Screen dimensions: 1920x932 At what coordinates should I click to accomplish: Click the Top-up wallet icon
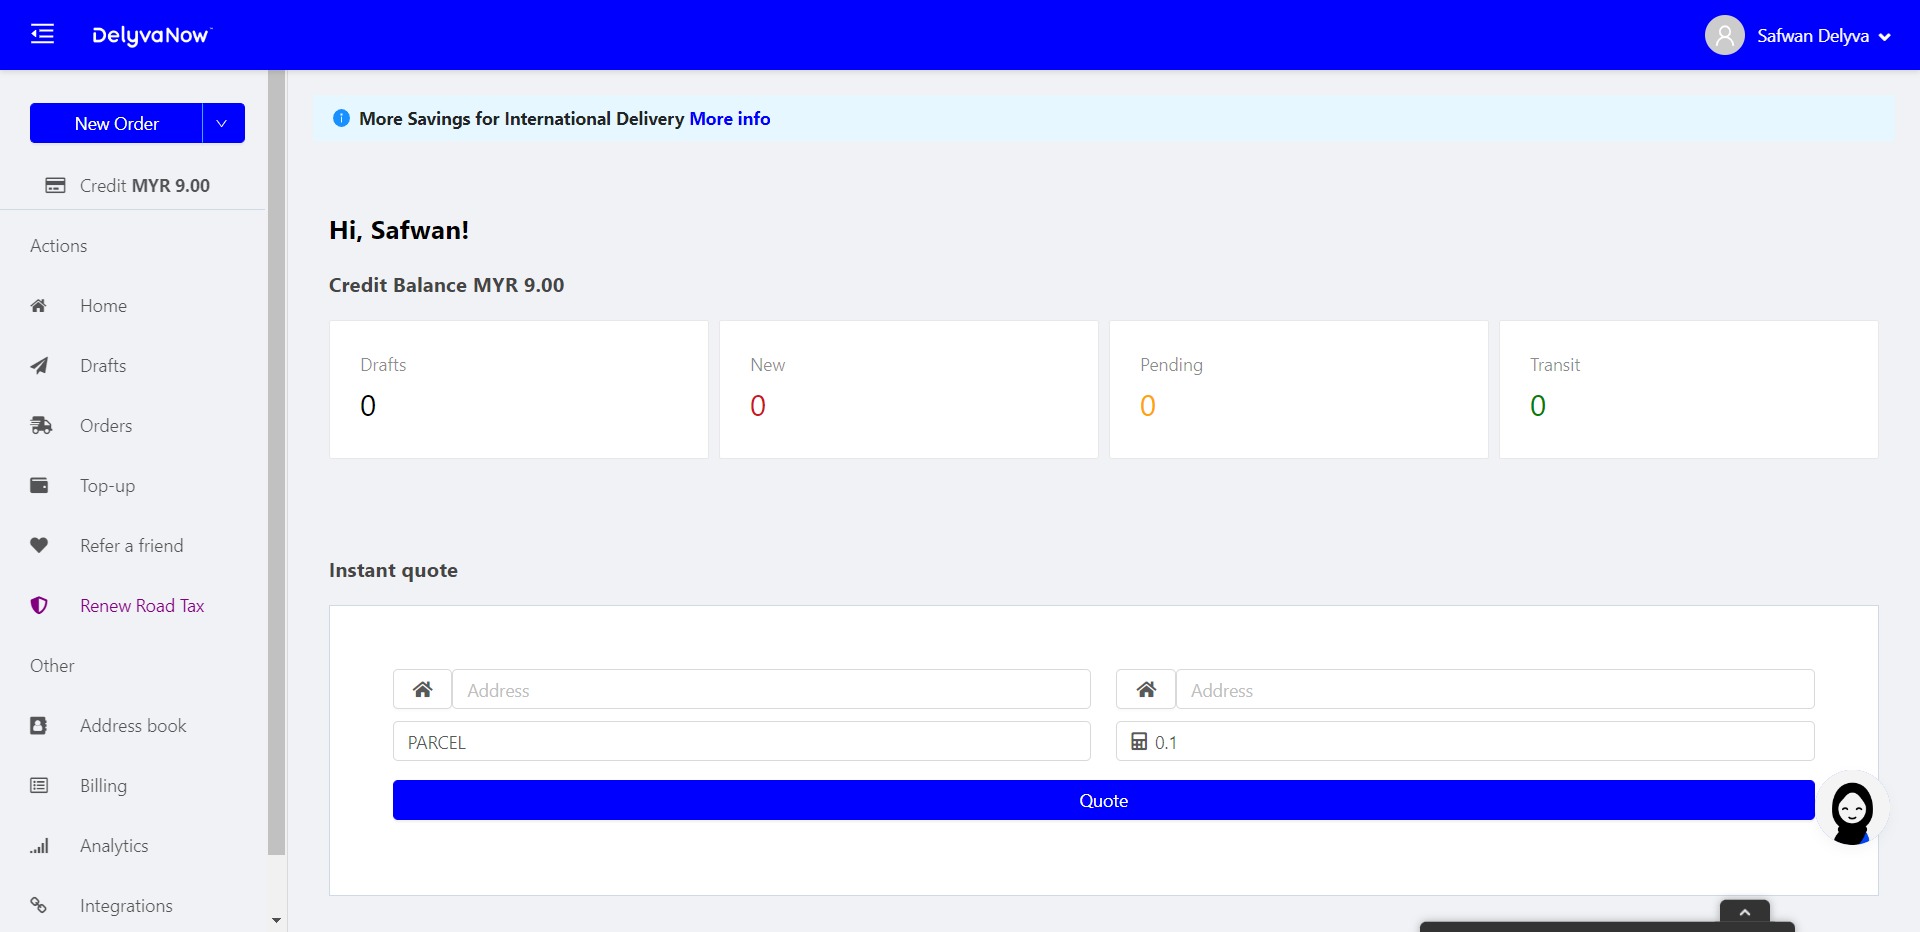pyautogui.click(x=39, y=485)
